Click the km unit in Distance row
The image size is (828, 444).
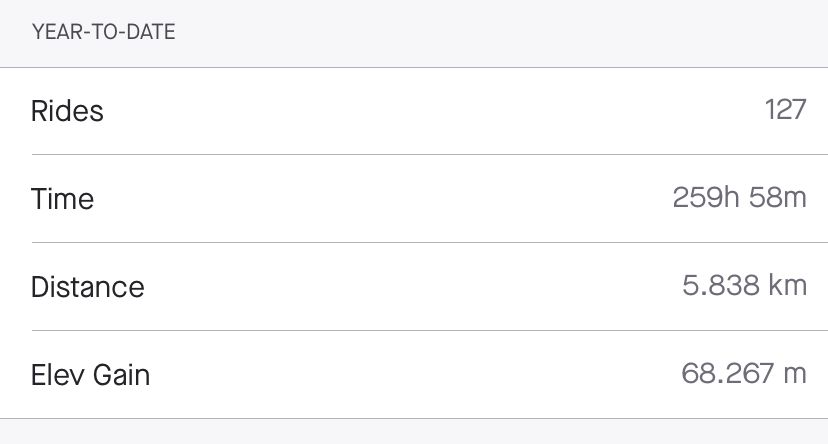point(788,286)
